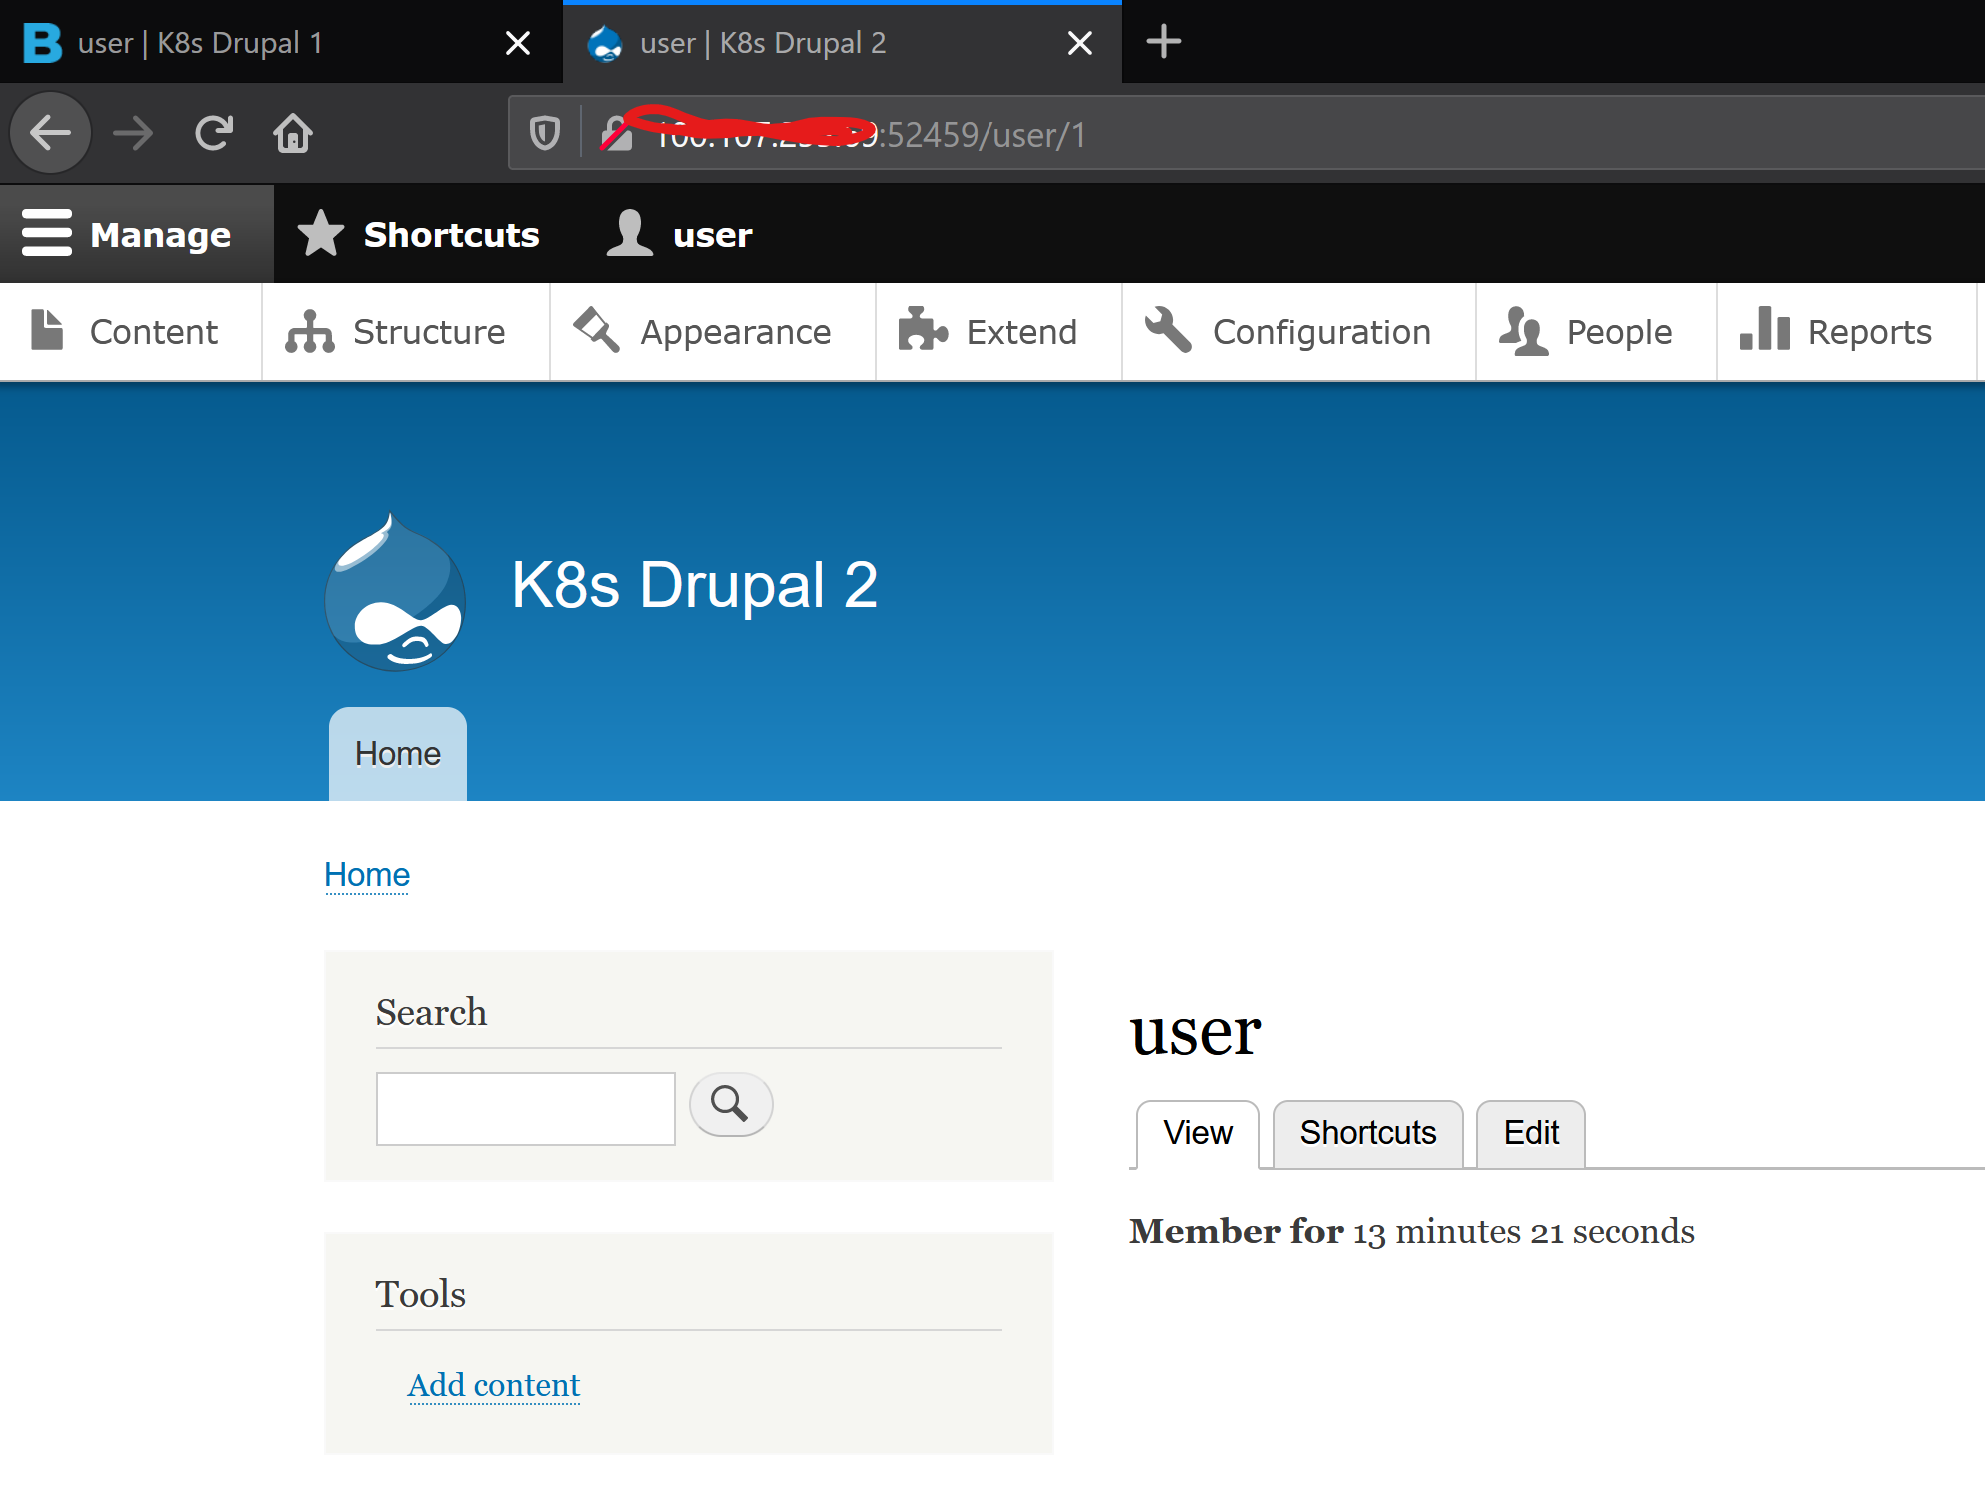Open the People admin section
Viewport: 1985px width, 1502px height.
coord(1596,331)
